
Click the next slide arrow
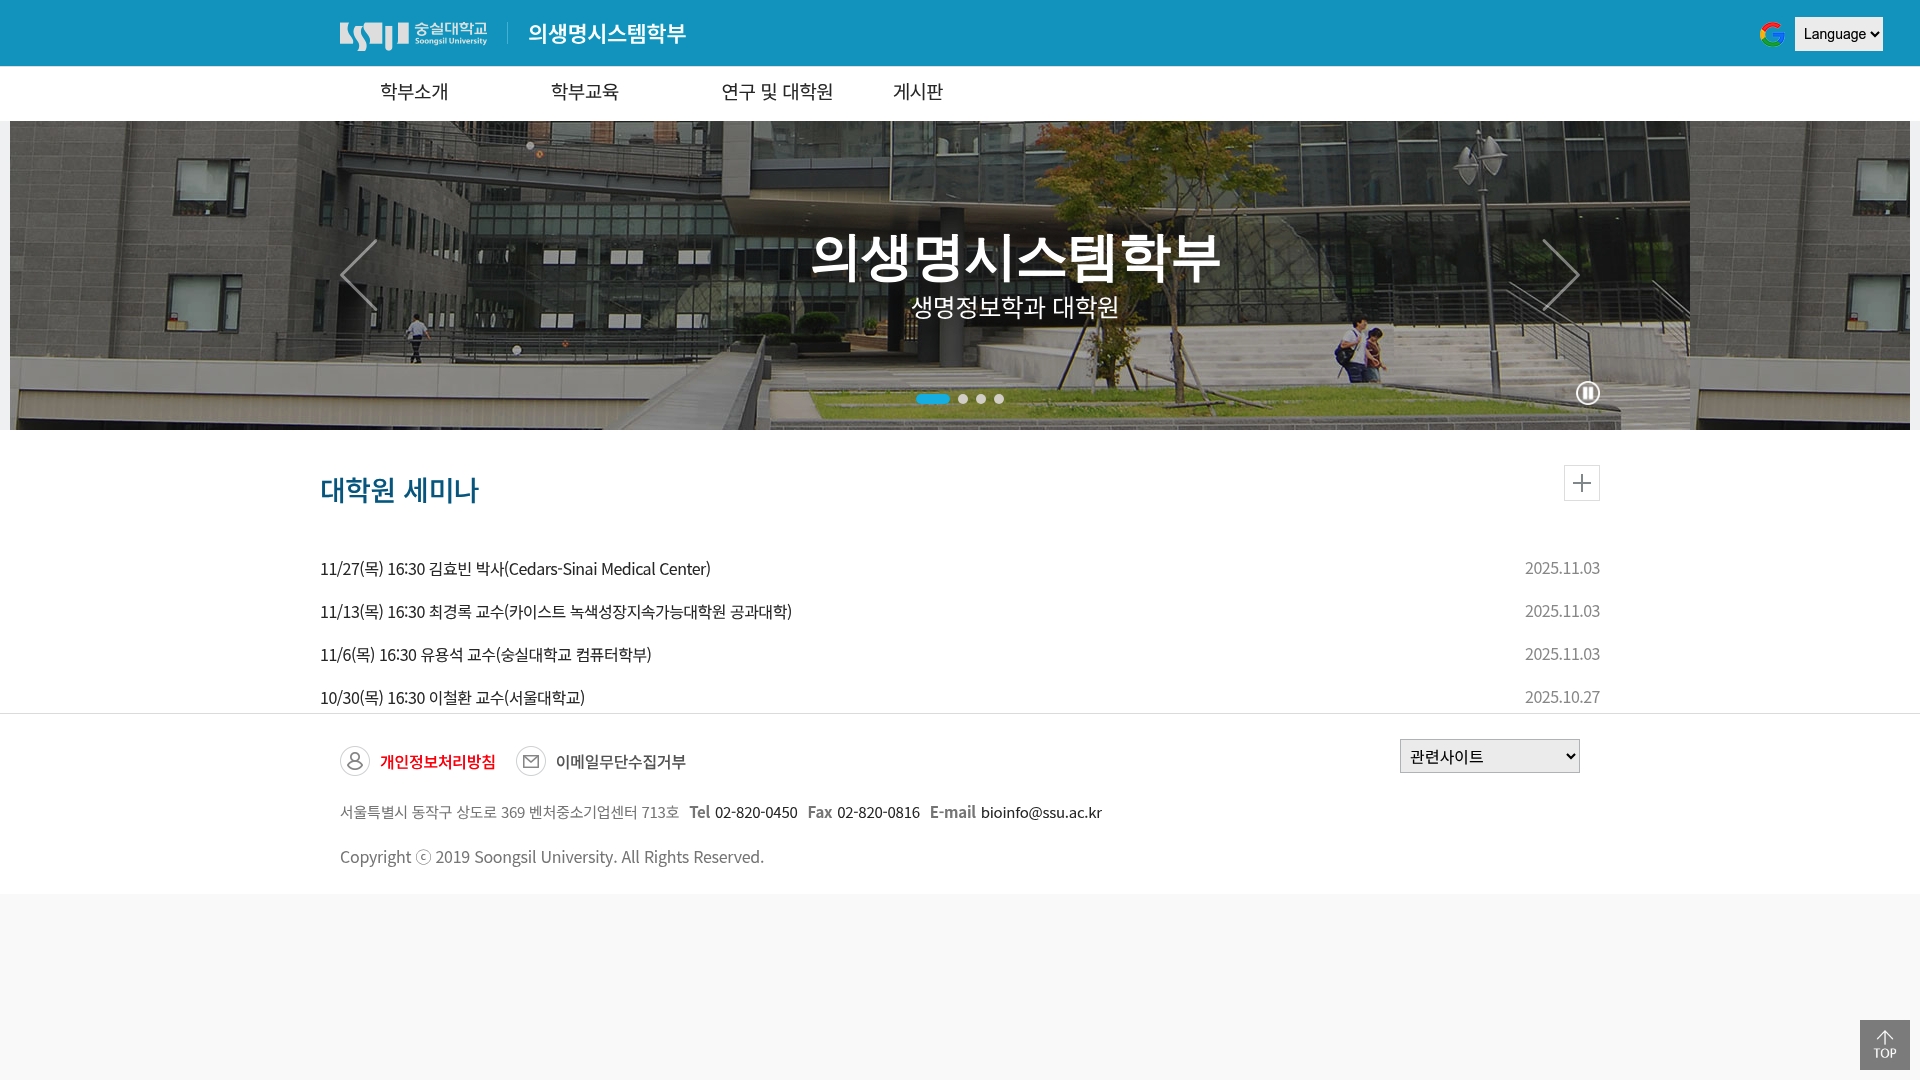(1561, 274)
